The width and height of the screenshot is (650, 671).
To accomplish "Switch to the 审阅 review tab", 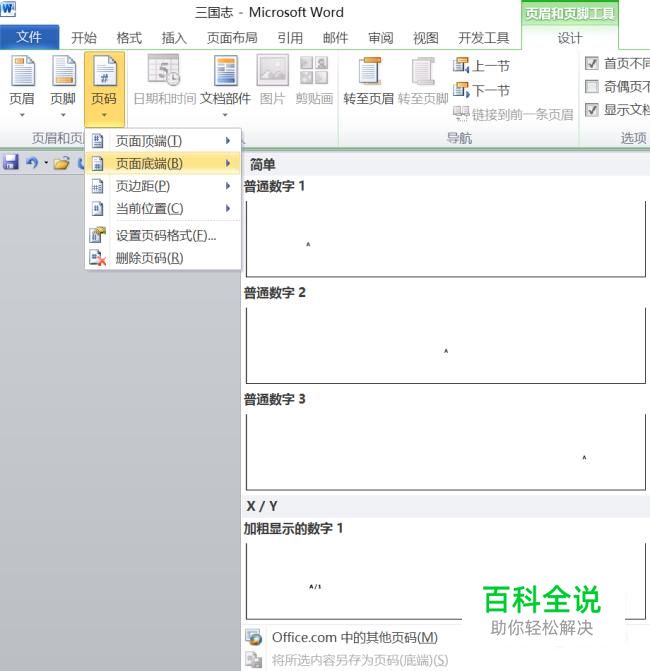I will point(381,38).
